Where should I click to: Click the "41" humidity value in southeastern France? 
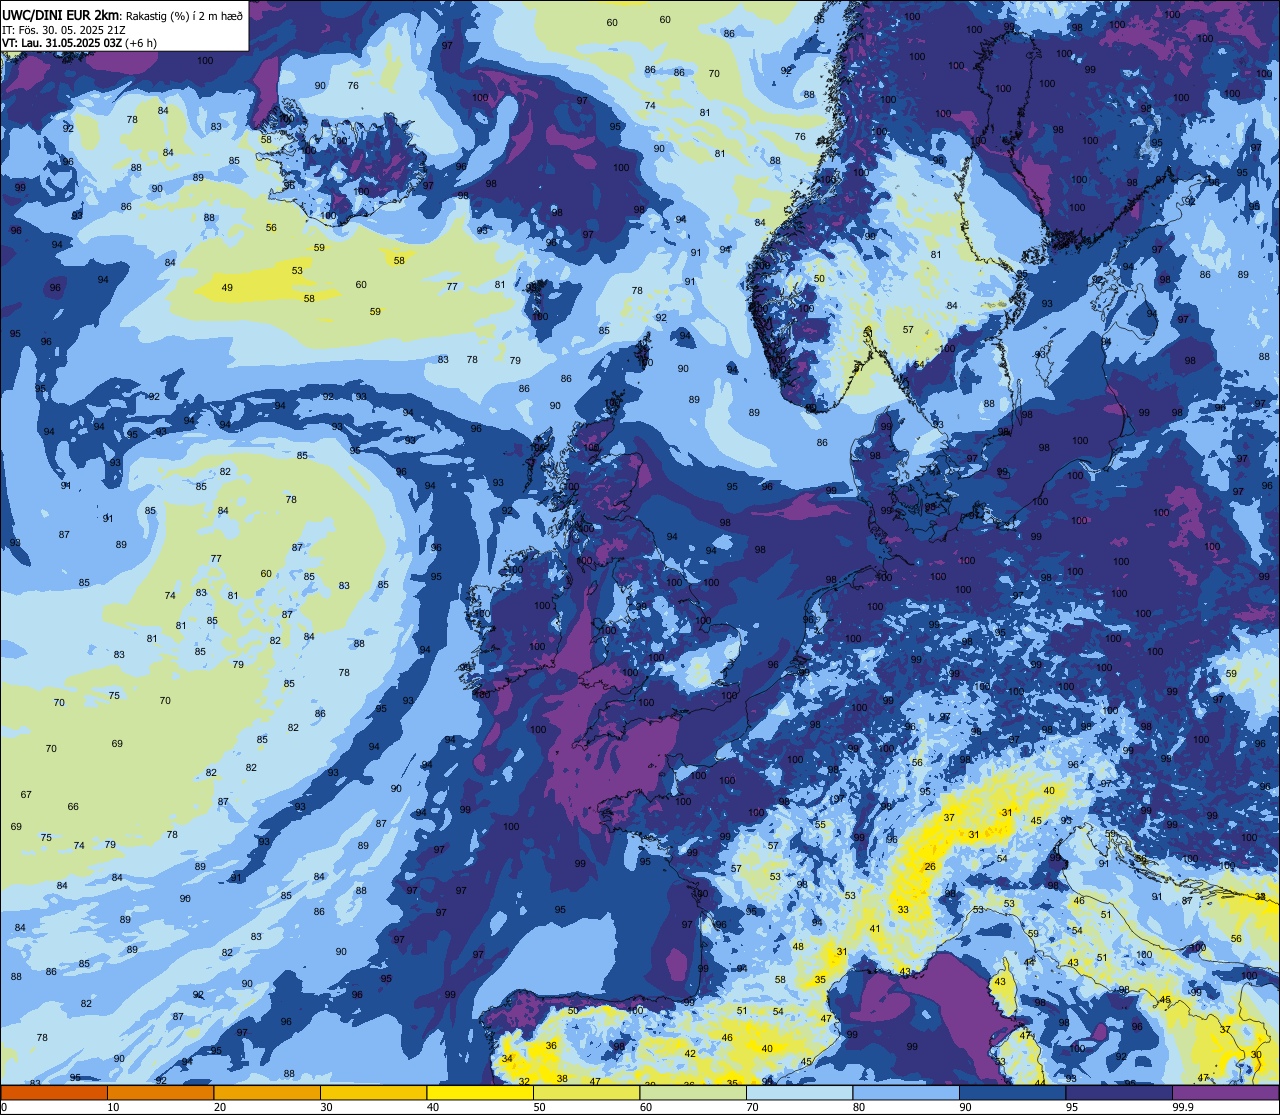point(875,929)
